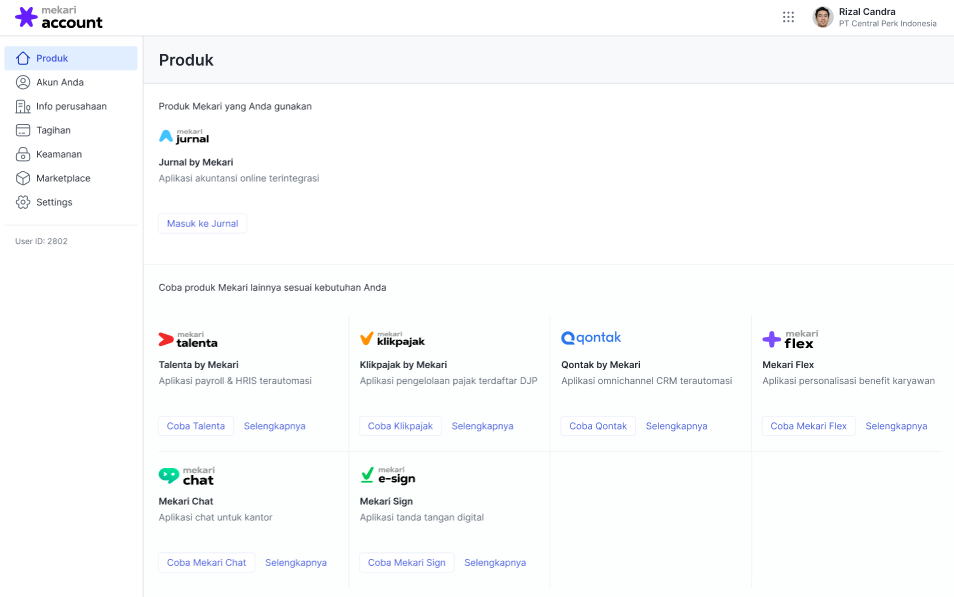The height and width of the screenshot is (597, 954).
Task: Click Rizal Candra's profile avatar
Action: 822,17
